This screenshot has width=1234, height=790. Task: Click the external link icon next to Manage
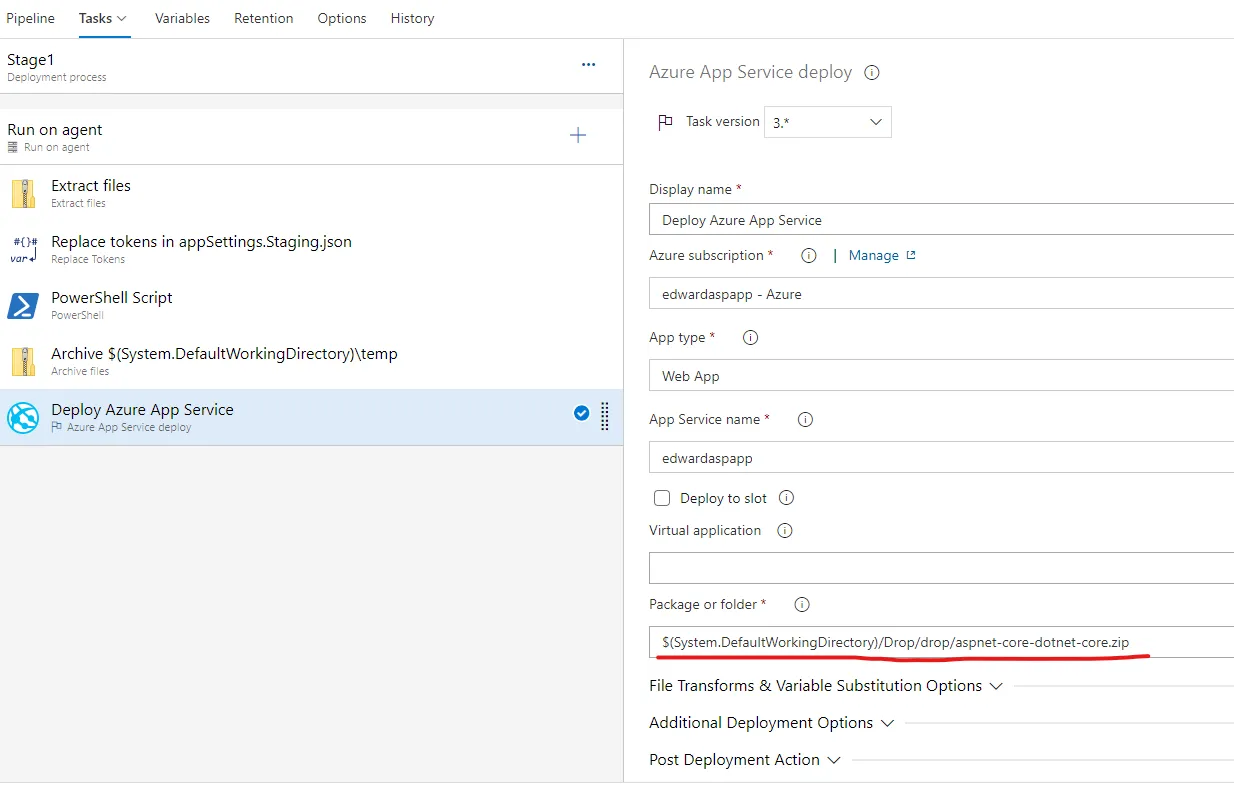click(x=911, y=255)
